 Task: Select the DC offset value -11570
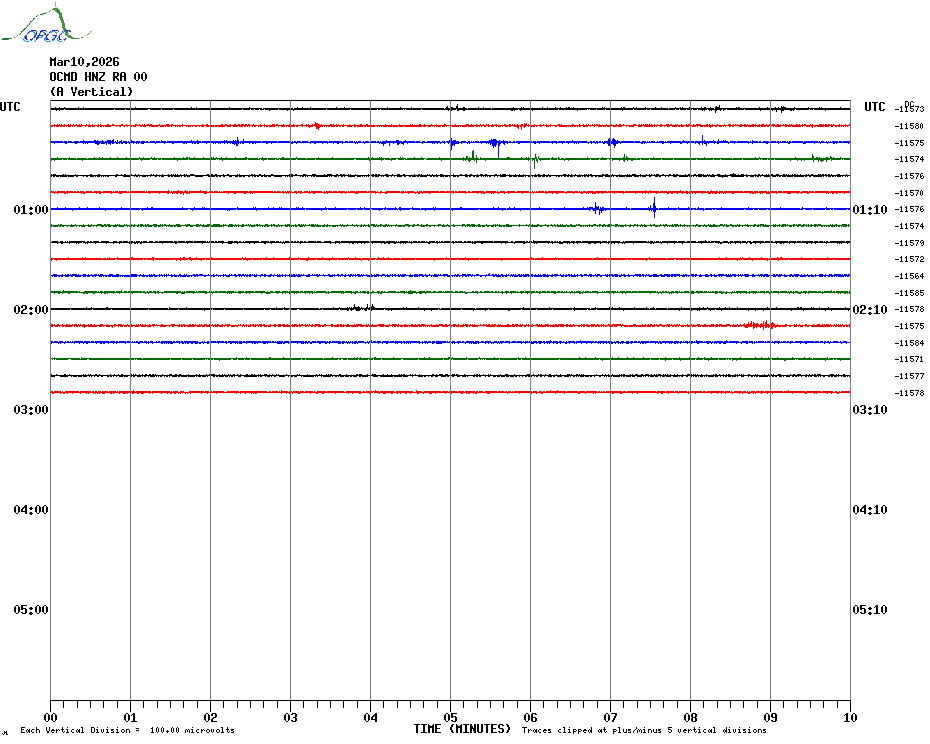coord(910,193)
